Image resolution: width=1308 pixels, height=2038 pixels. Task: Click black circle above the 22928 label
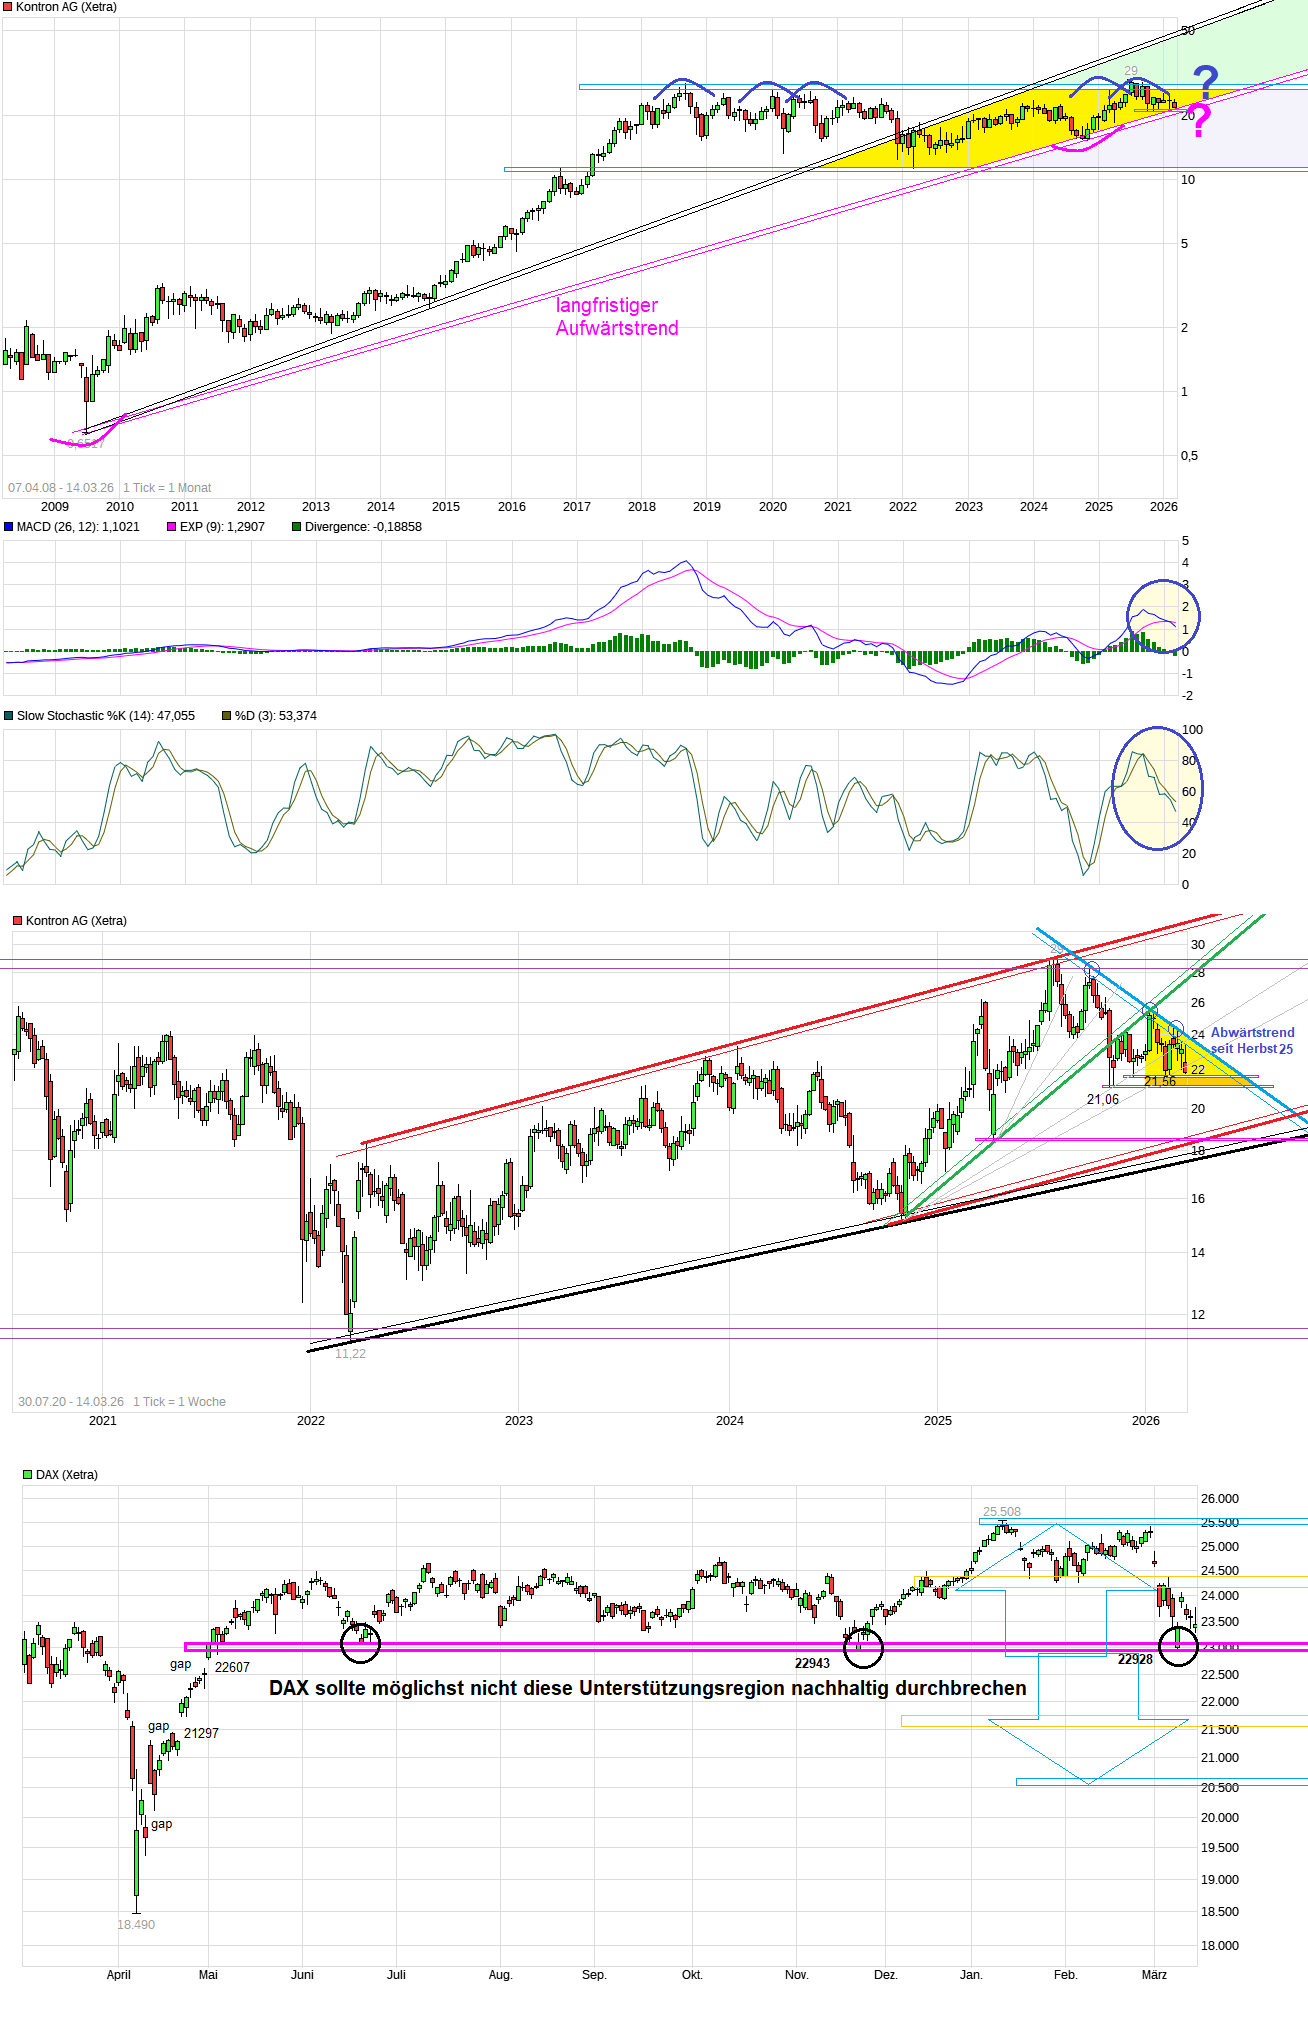1178,1646
